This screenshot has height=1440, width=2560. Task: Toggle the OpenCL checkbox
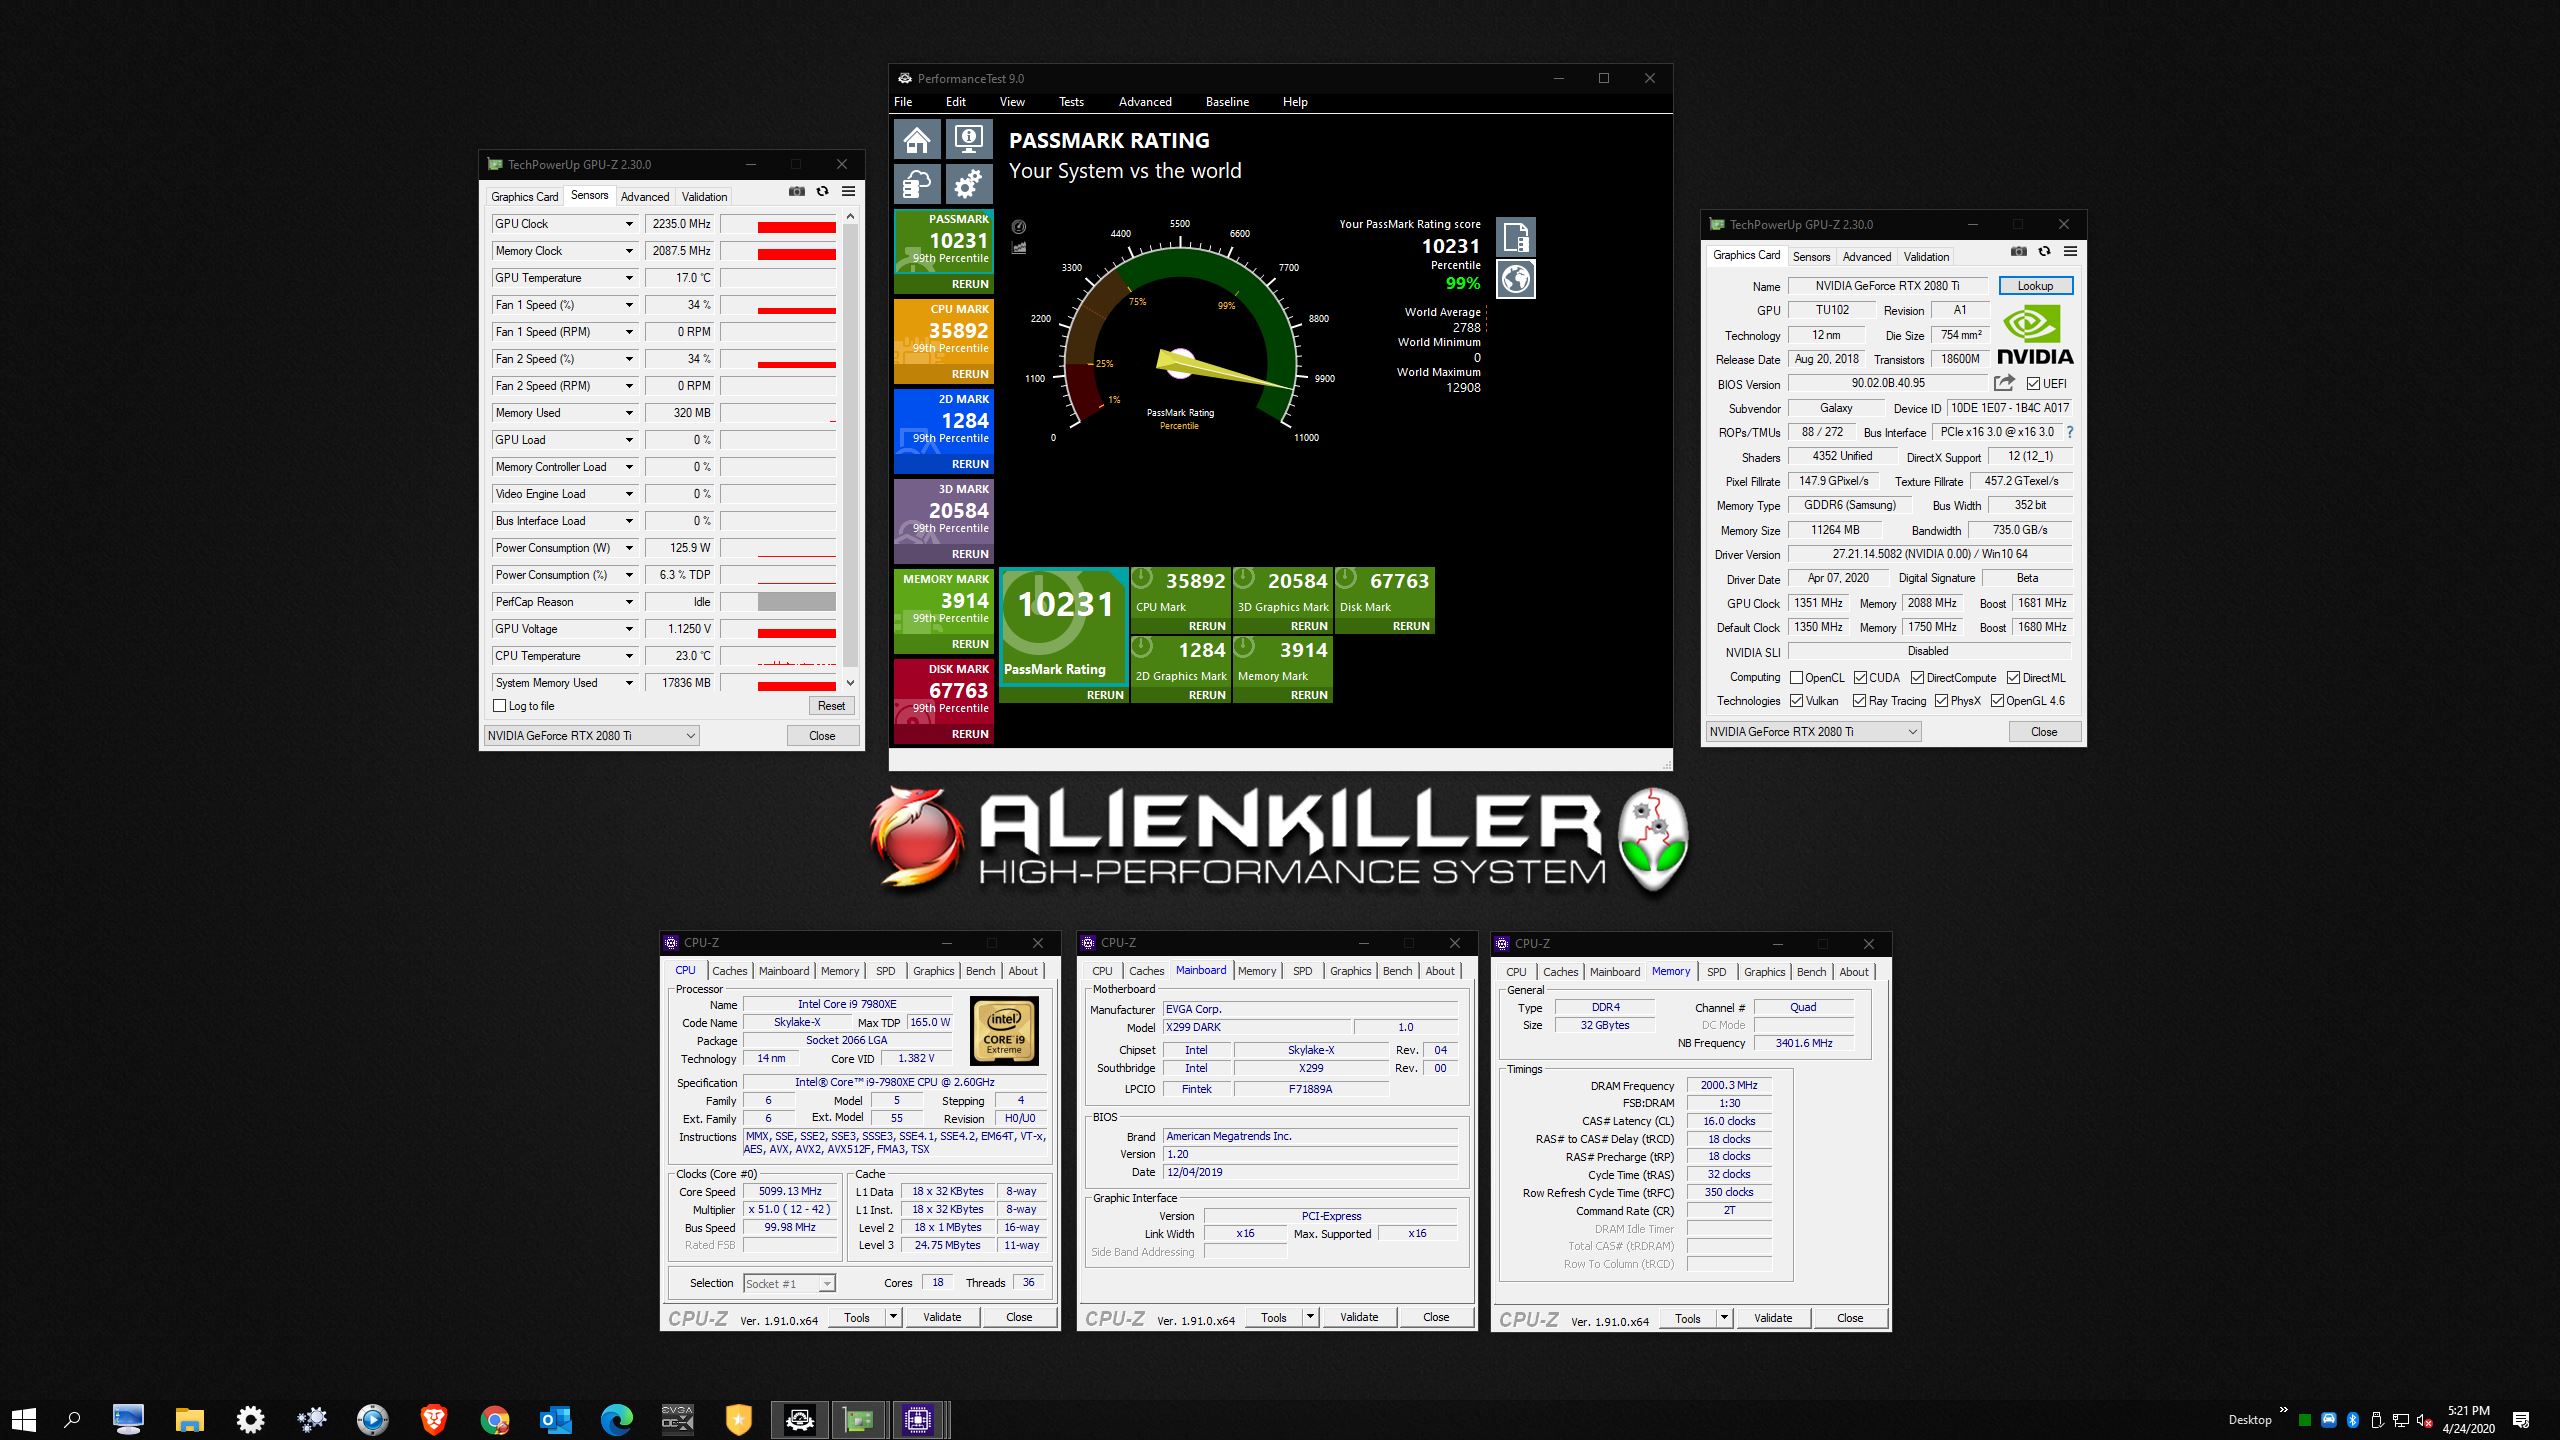[1796, 678]
